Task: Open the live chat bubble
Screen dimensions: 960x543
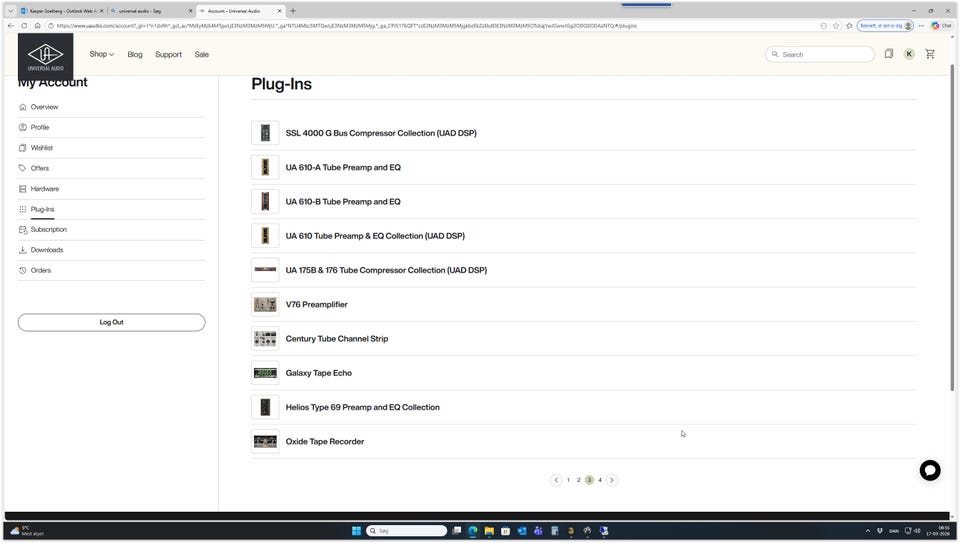Action: 929,470
